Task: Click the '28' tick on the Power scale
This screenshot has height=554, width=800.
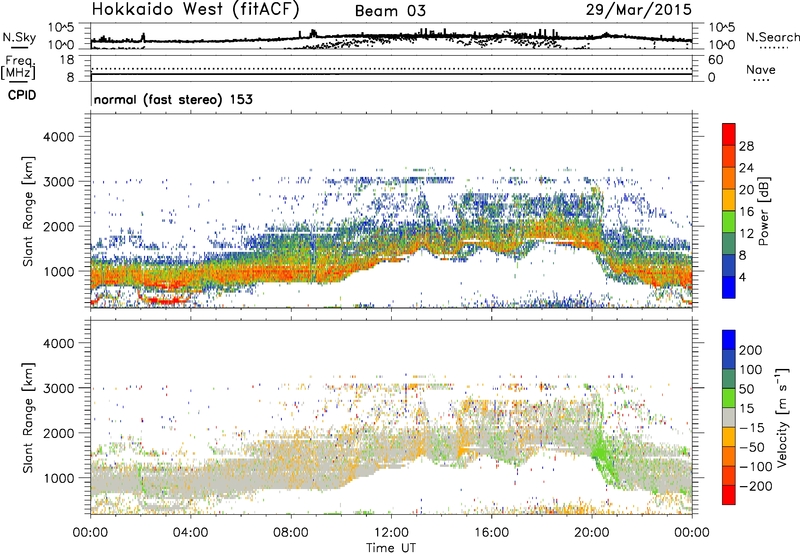Action: 746,146
